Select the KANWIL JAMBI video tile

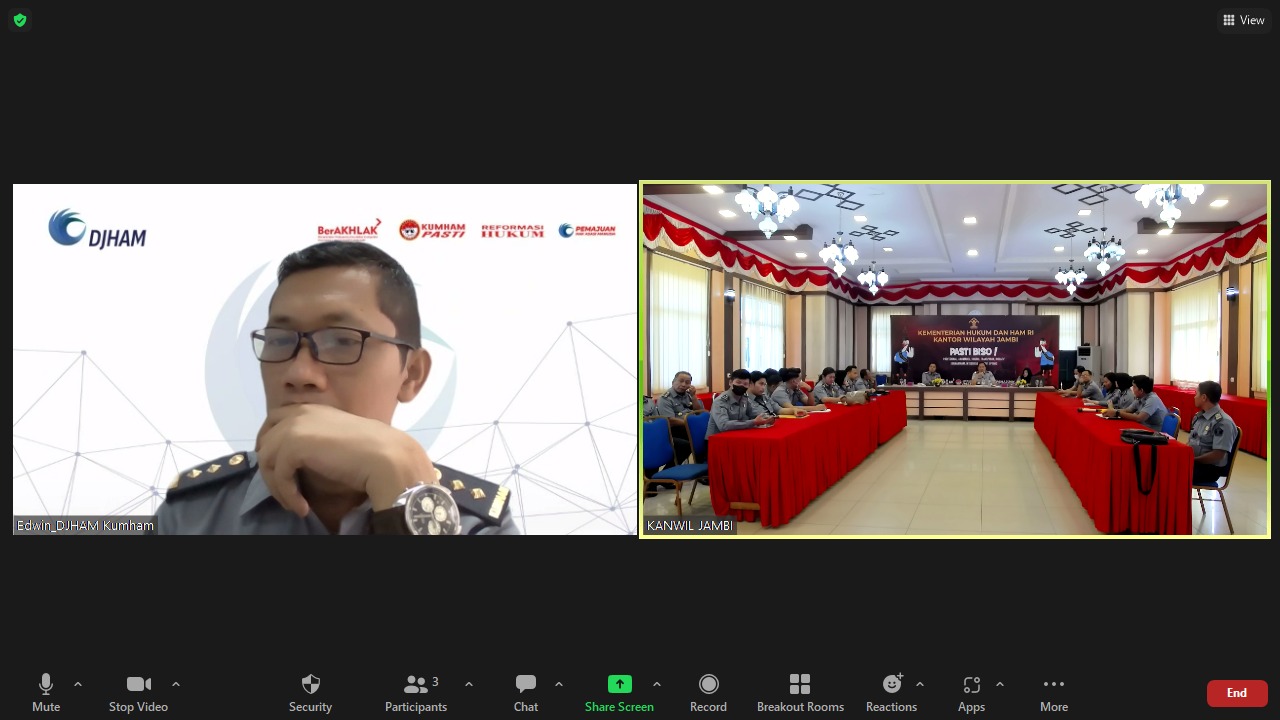click(x=955, y=360)
